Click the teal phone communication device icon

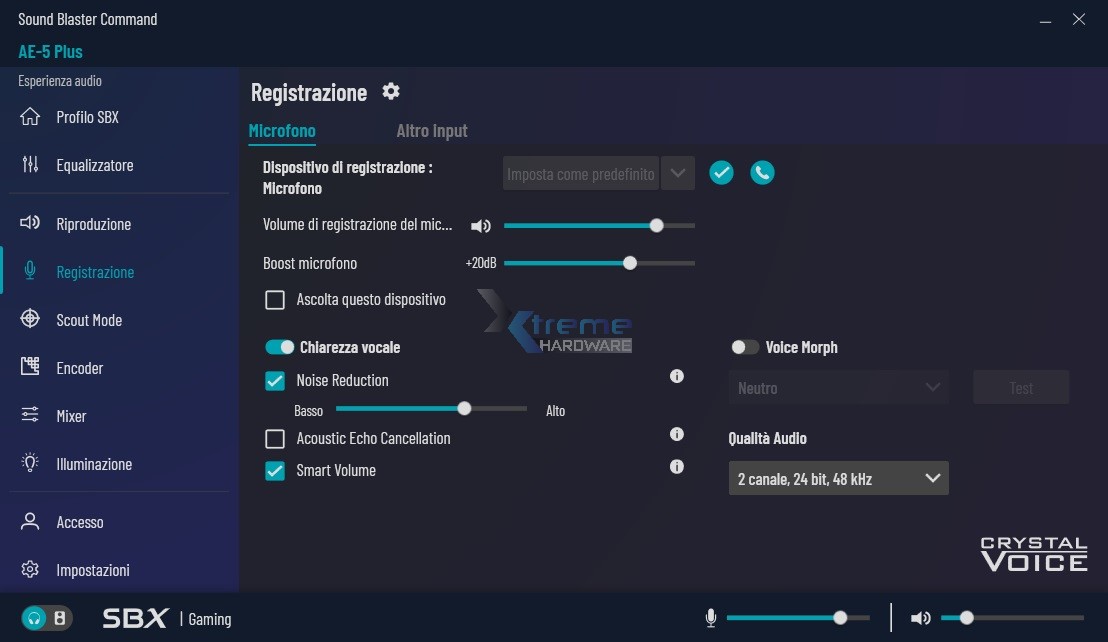click(762, 173)
